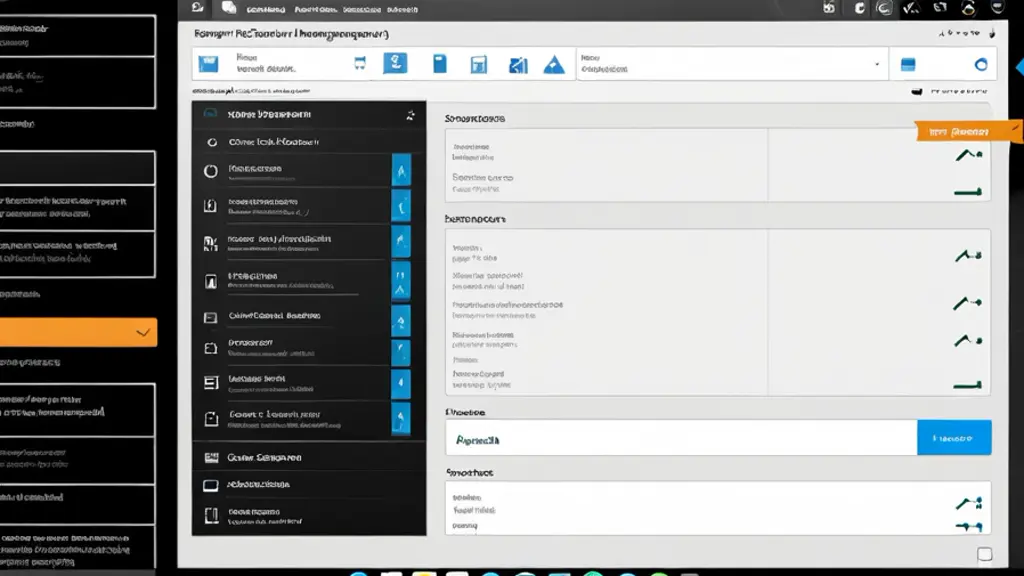Click the checkmark icon in top-right system tray

tap(910, 8)
